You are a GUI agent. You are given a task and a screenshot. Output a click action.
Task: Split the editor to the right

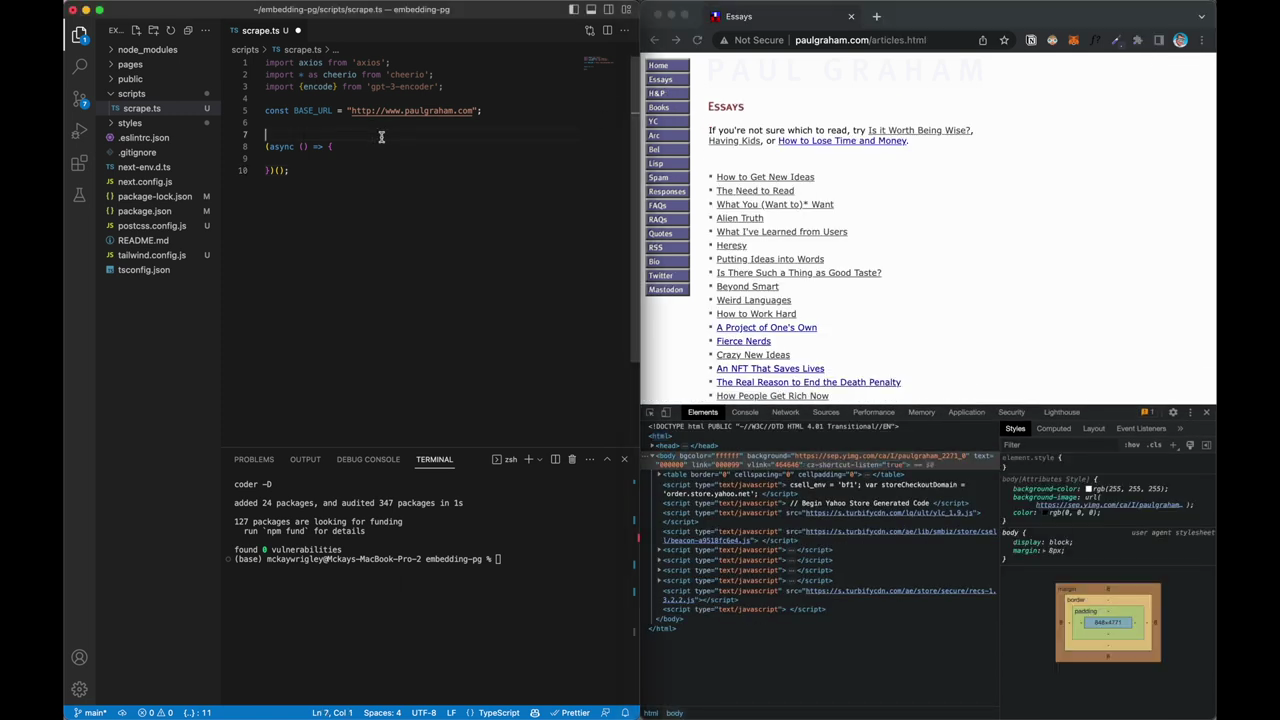coord(607,30)
